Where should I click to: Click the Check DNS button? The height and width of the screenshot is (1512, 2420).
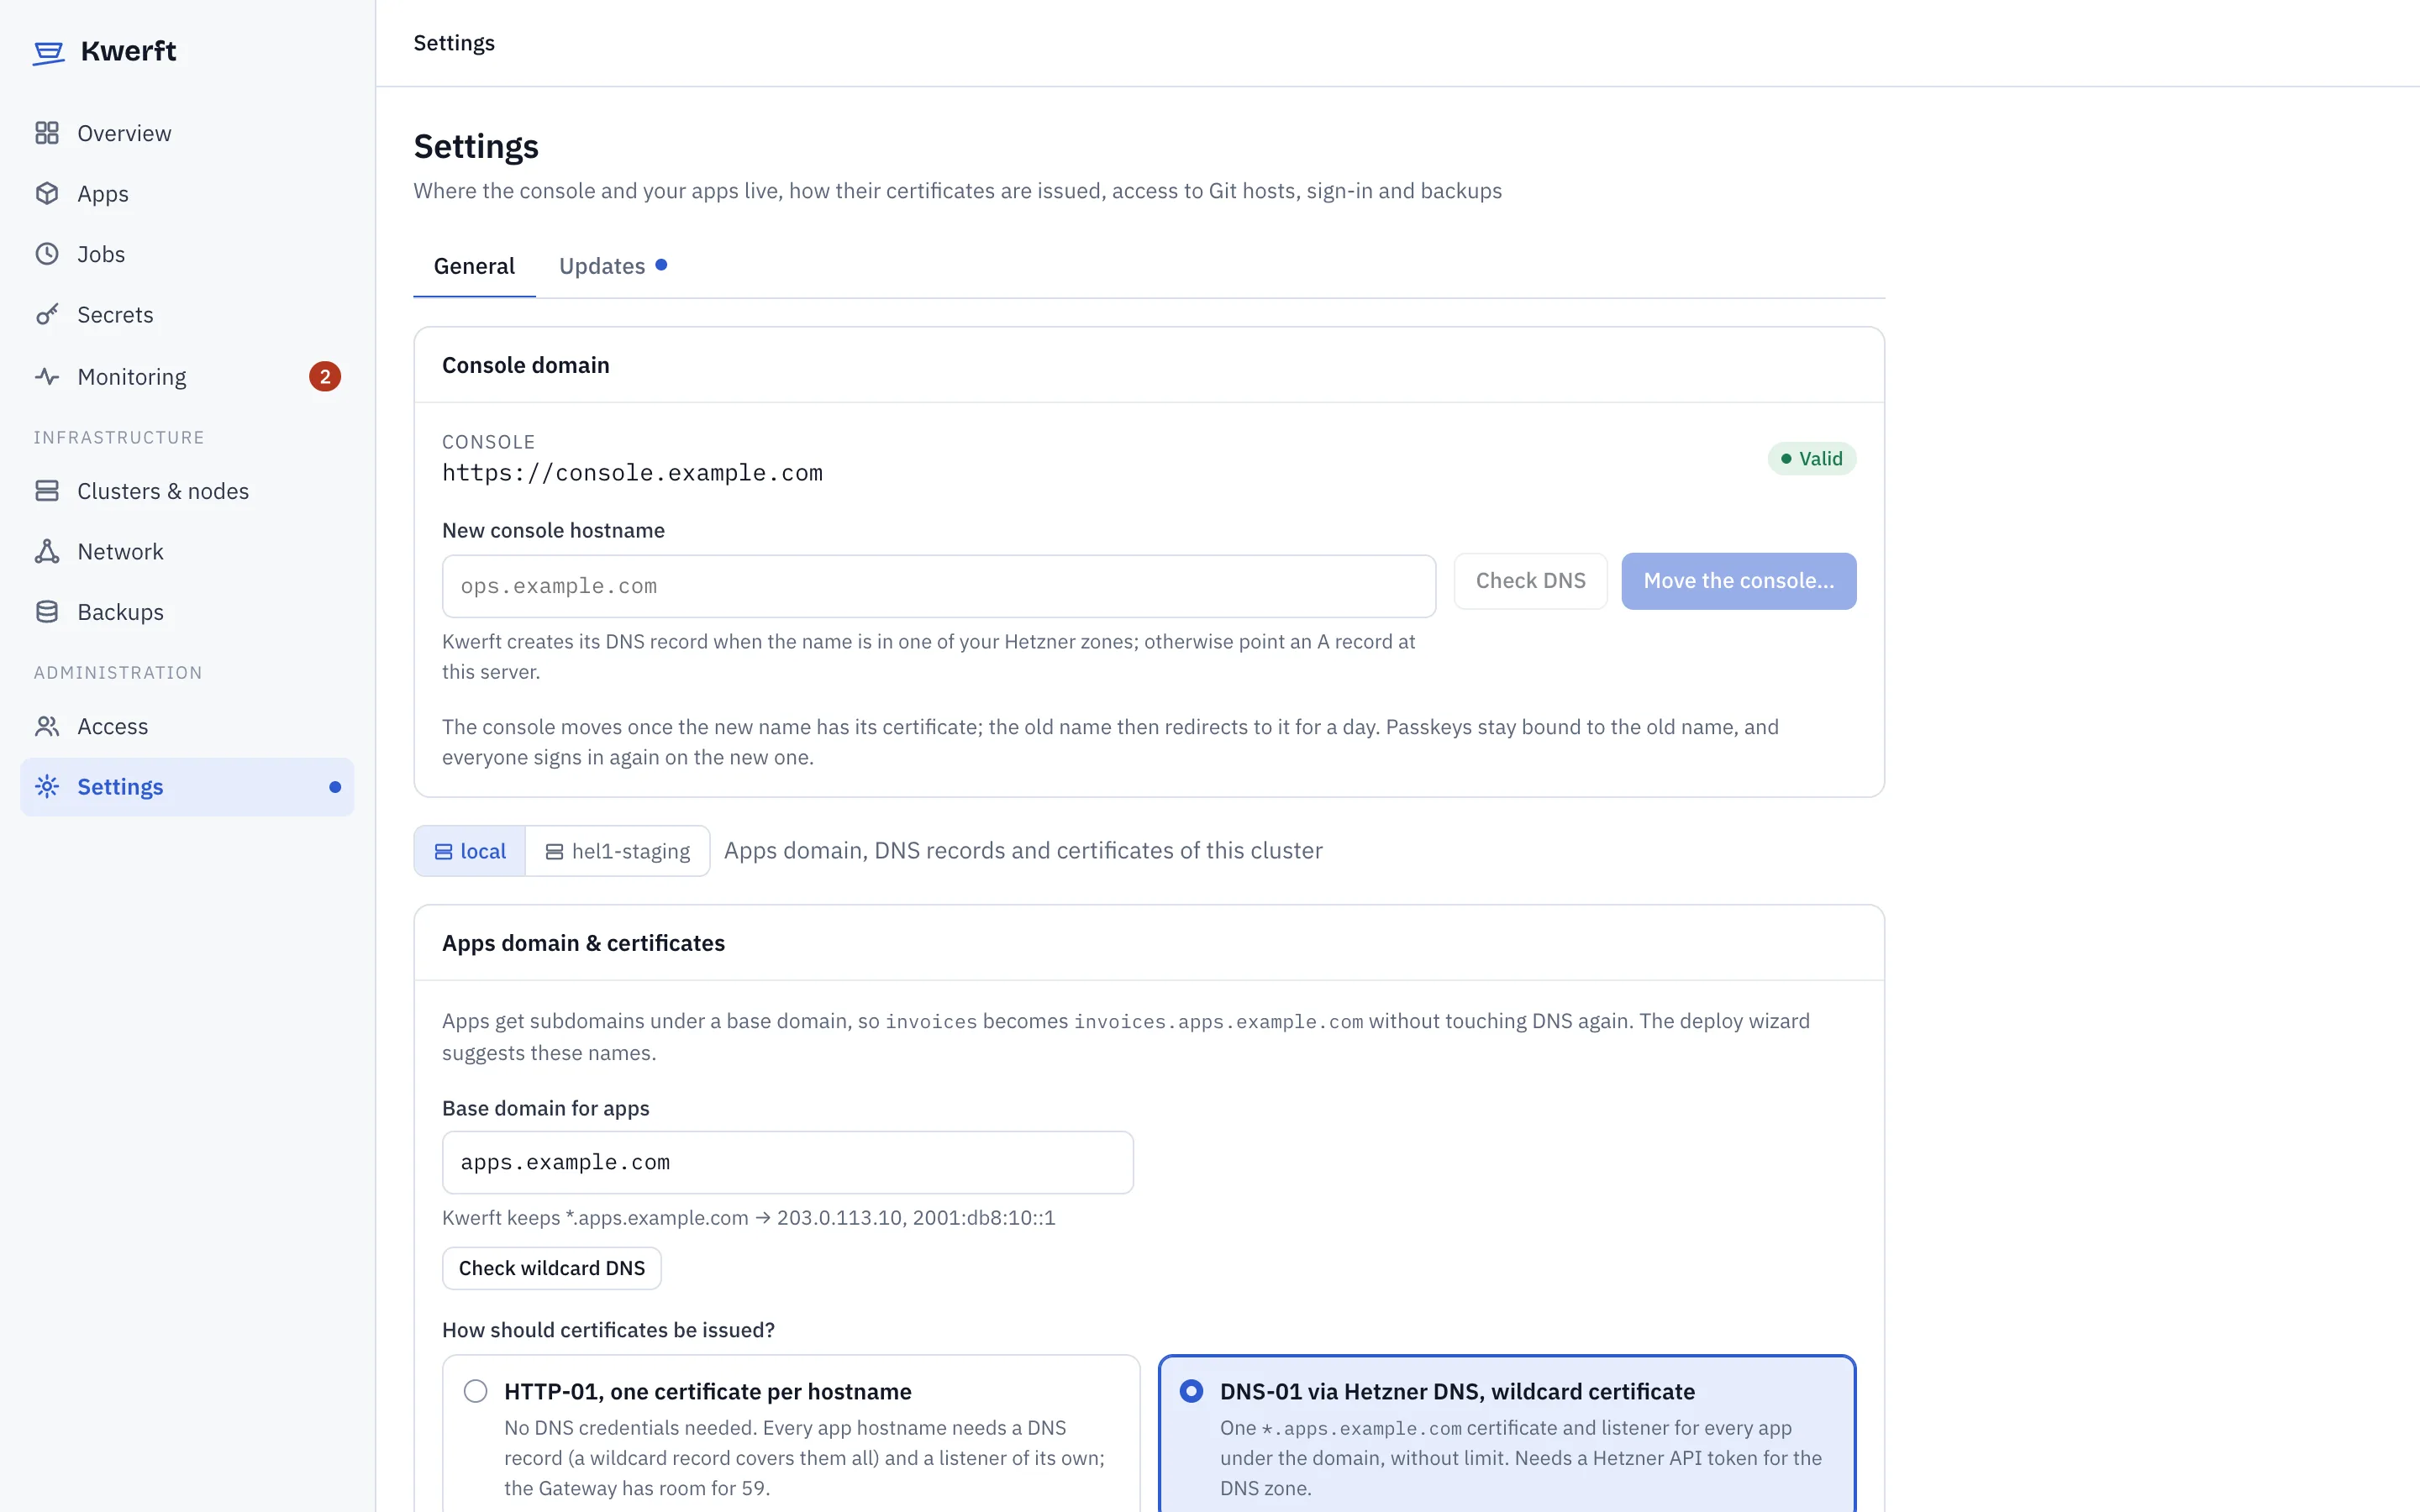point(1530,581)
